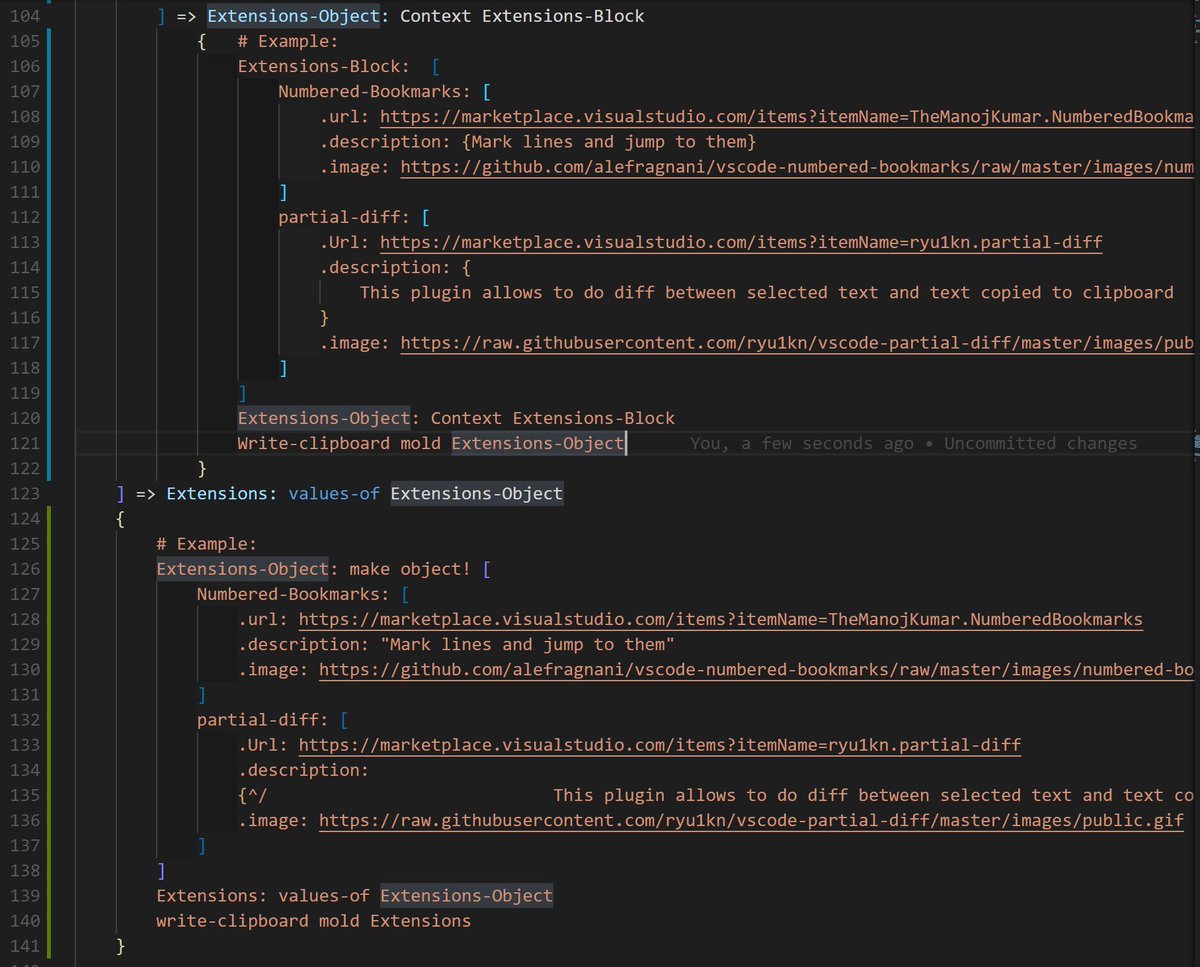Click 'Extensions: values-of' on line 123
Image resolution: width=1200 pixels, height=967 pixels.
click(x=273, y=493)
